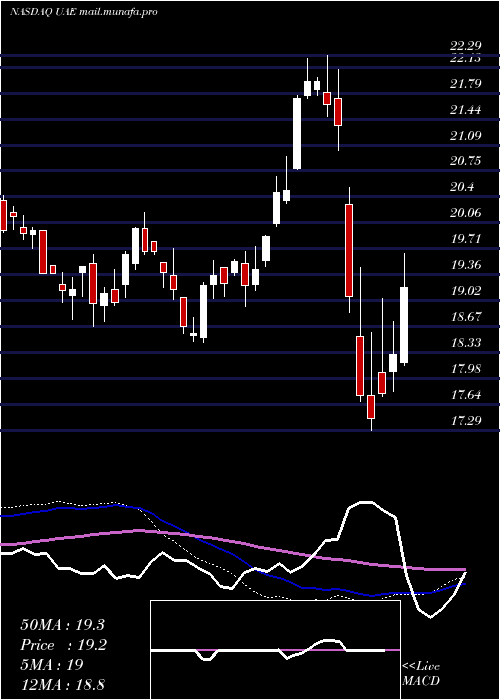Image resolution: width=500 pixels, height=700 pixels.
Task: Click the NASDAQ UAE mail.munafa.pro title text
Action: (x=84, y=12)
